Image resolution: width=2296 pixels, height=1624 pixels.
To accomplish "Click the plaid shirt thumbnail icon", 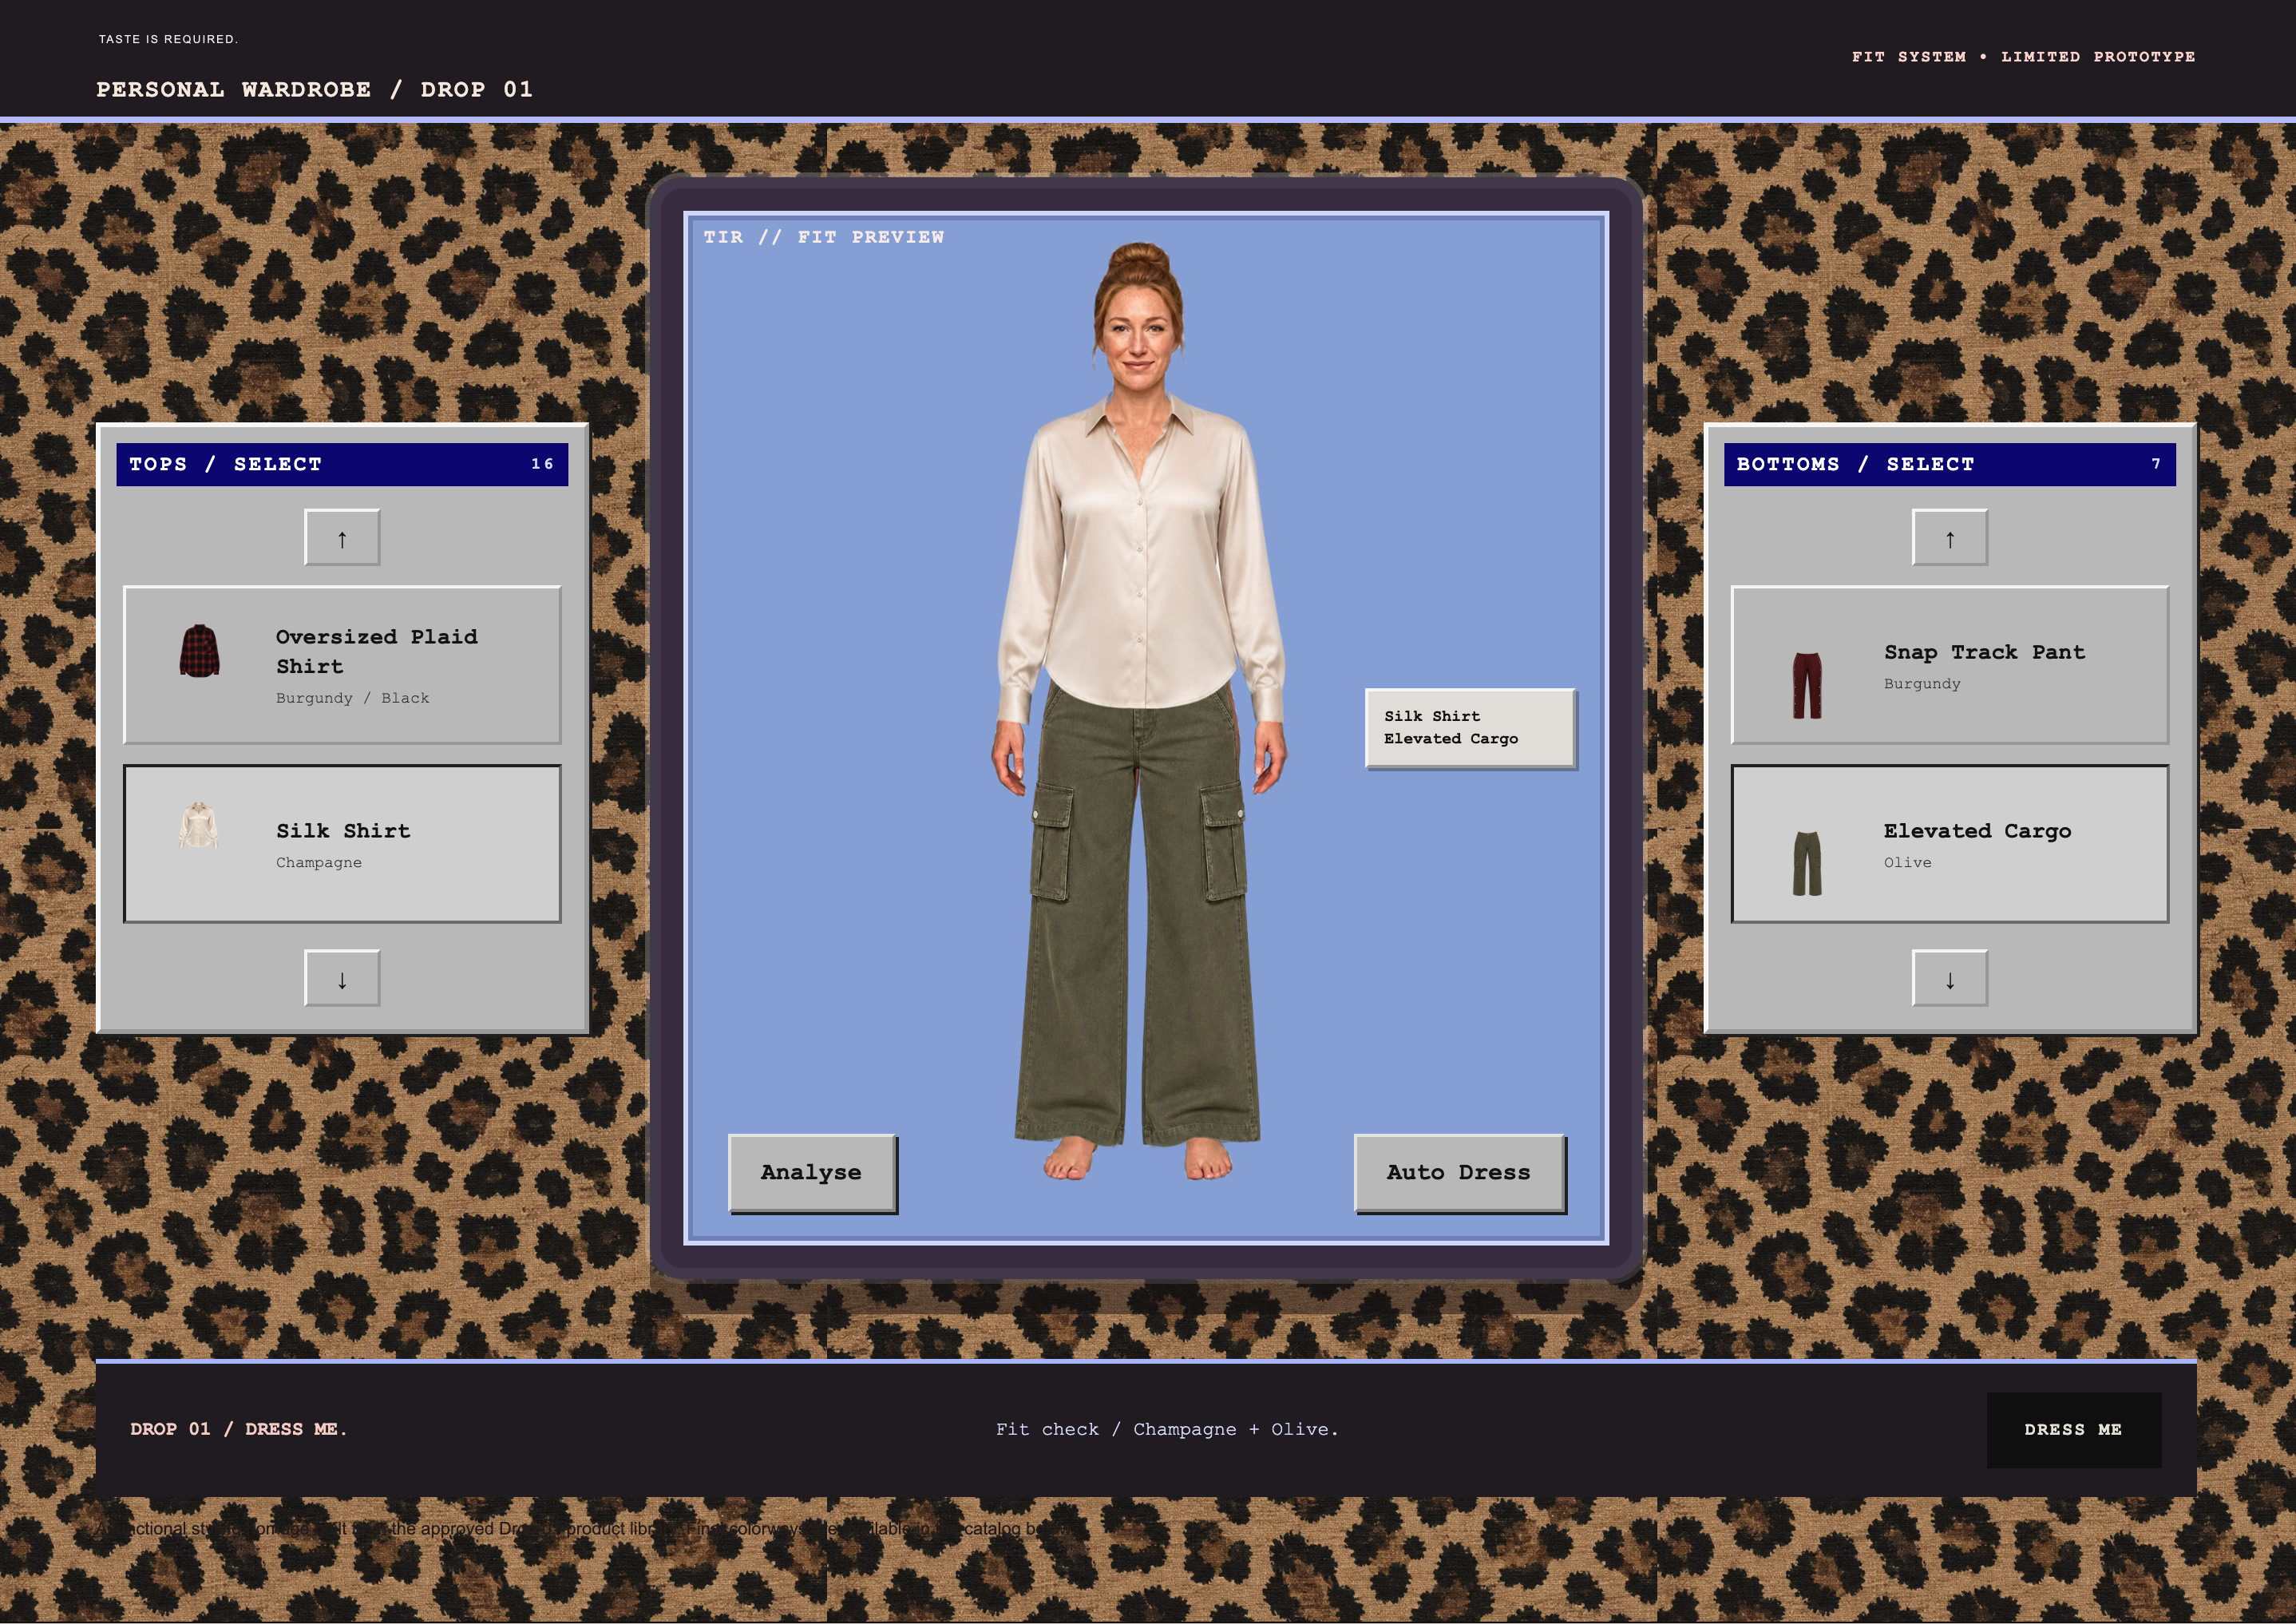I will 199,651.
